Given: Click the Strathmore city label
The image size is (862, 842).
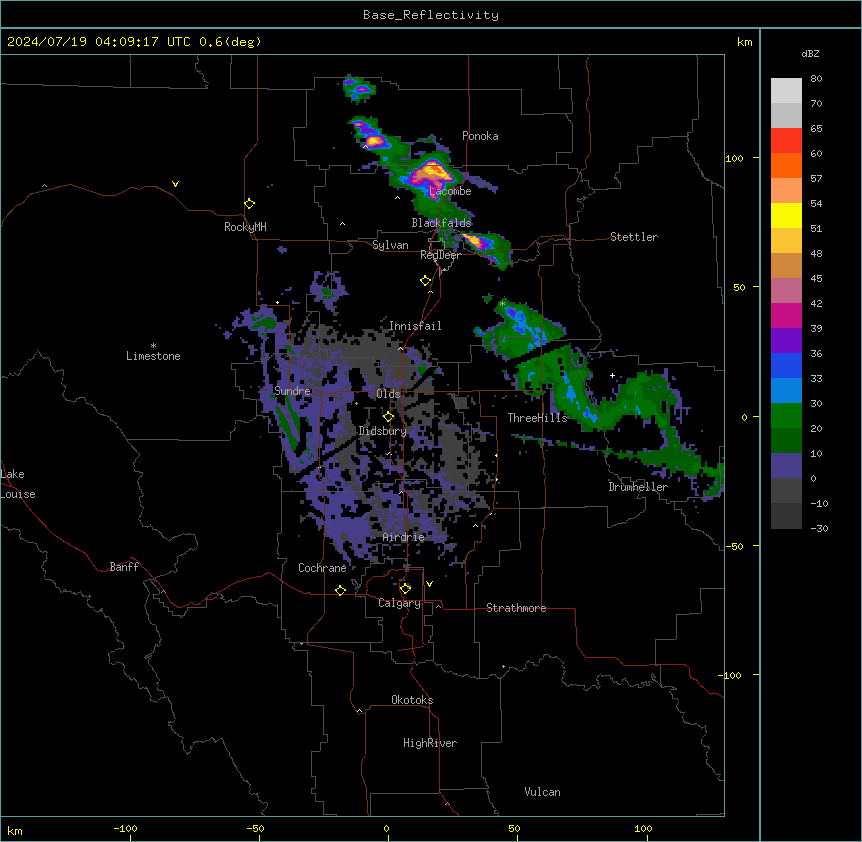Looking at the screenshot, I should pos(516,608).
